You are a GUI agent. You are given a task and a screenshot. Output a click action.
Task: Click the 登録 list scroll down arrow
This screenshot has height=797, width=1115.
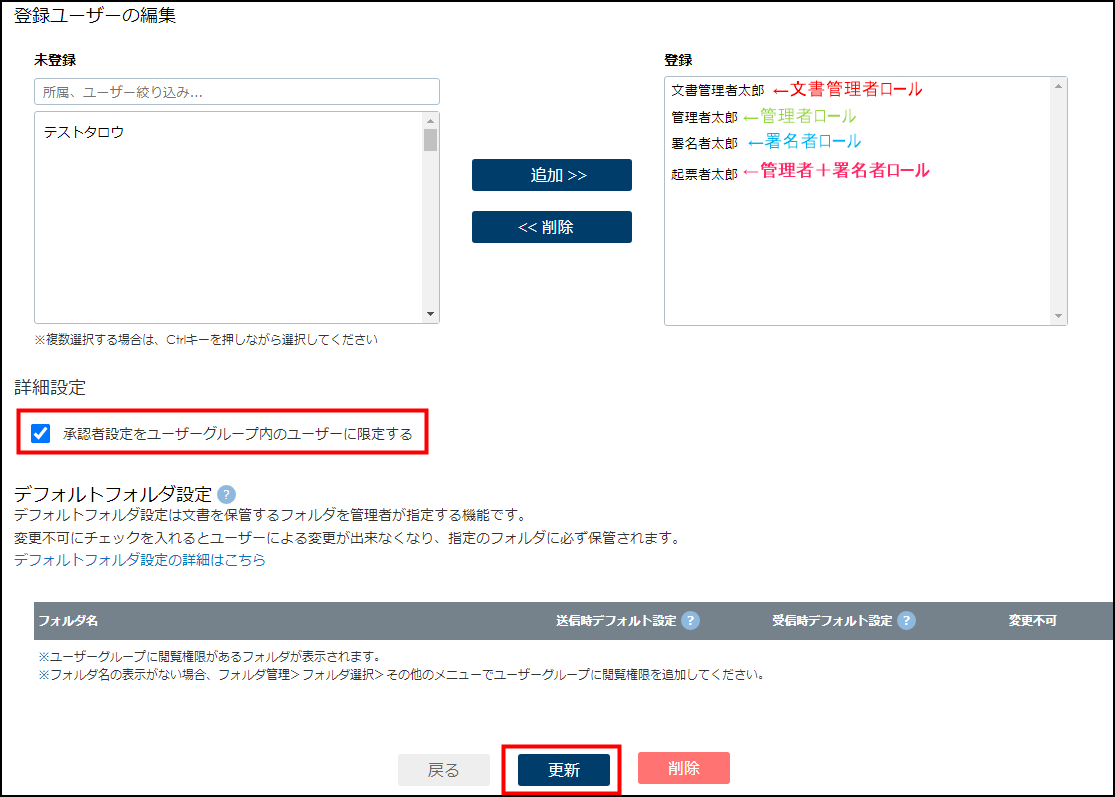(1058, 316)
